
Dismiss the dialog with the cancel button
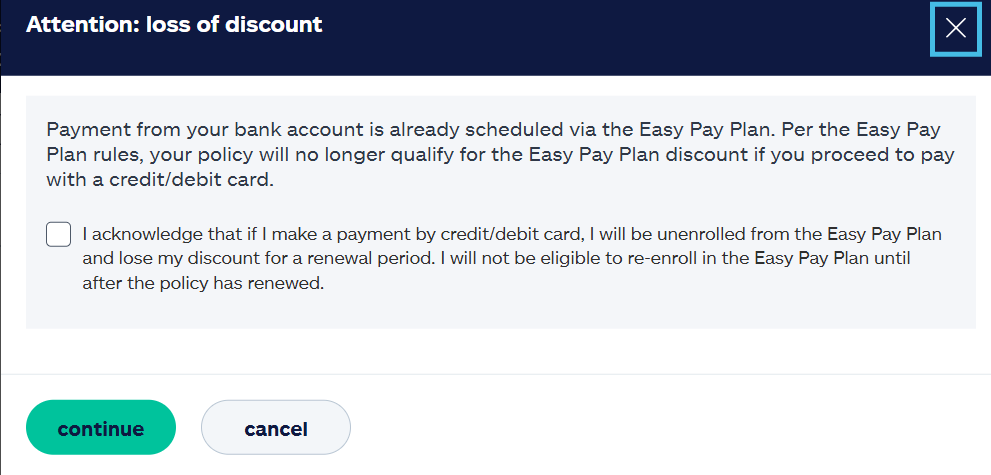pos(276,428)
